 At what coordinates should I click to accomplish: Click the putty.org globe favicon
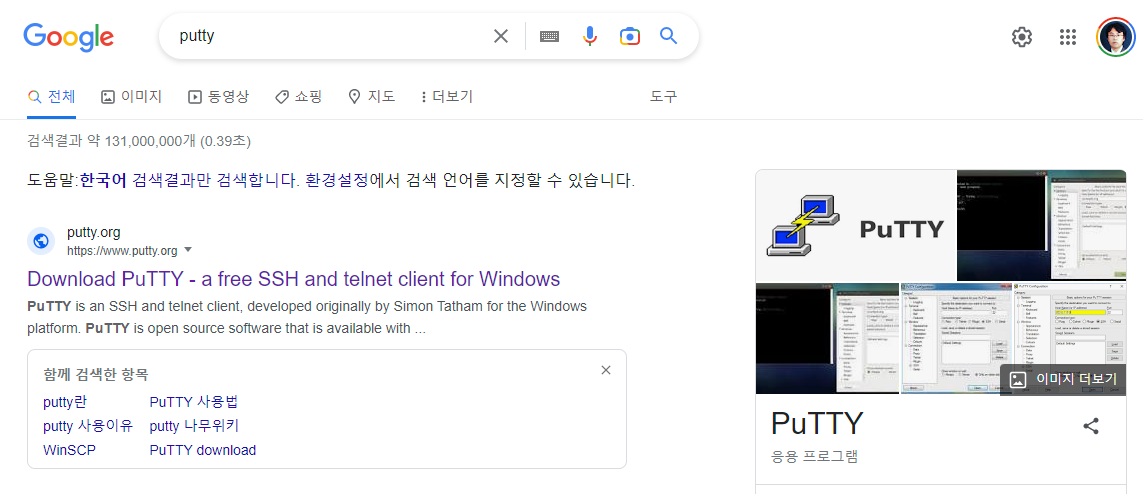click(x=41, y=241)
